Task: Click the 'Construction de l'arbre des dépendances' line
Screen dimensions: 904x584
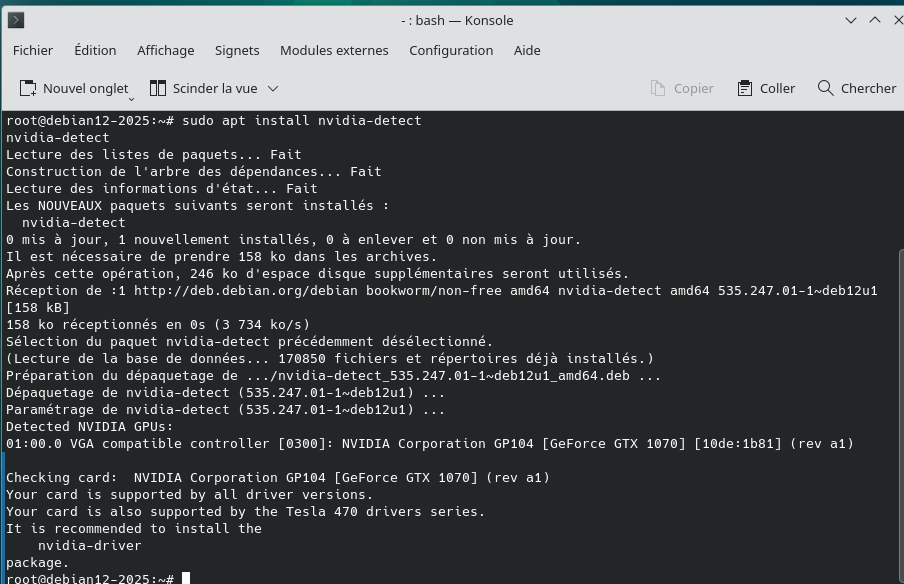Action: point(194,172)
